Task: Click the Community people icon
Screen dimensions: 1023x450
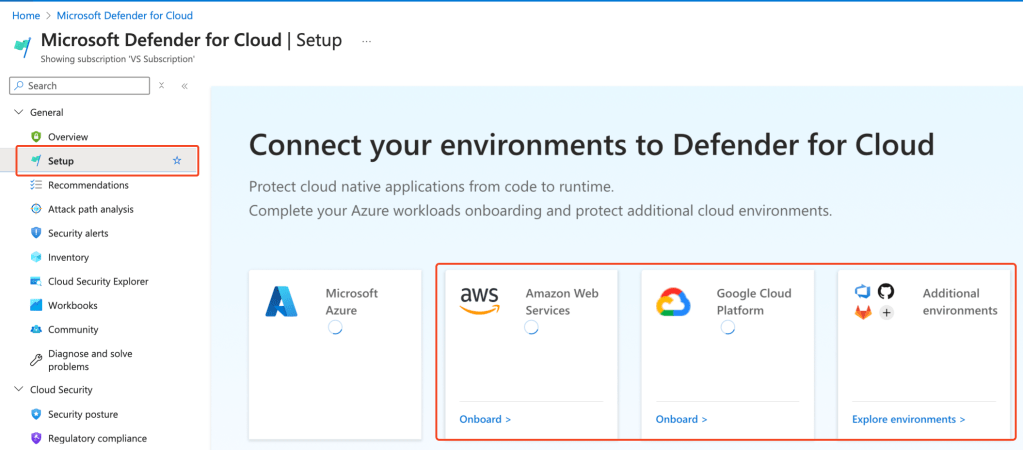Action: (x=36, y=329)
